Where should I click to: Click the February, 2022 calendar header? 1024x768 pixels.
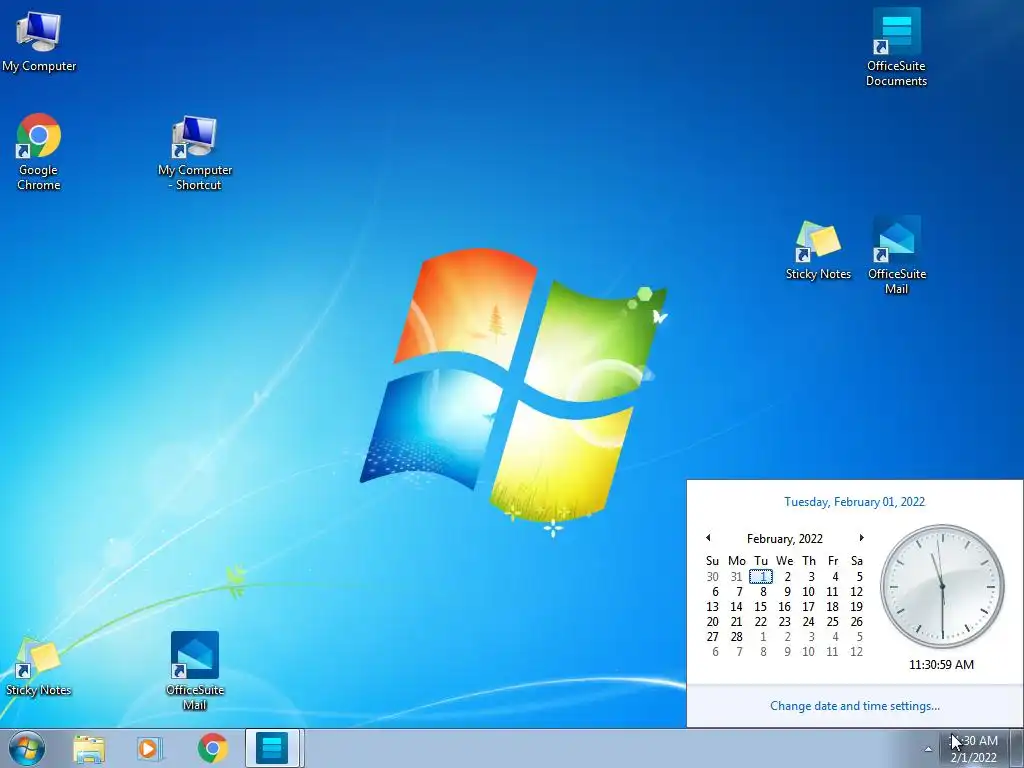point(784,539)
